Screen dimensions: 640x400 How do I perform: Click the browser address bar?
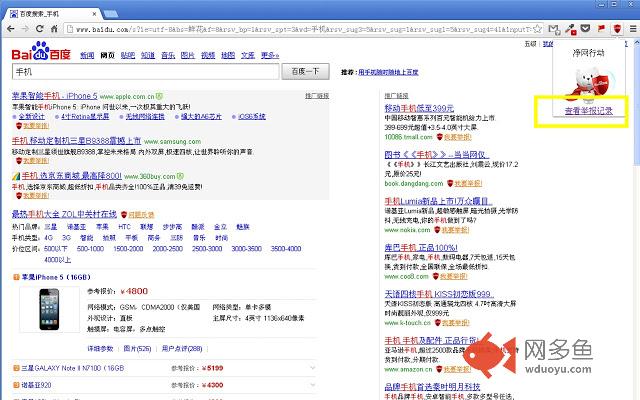[x=303, y=29]
